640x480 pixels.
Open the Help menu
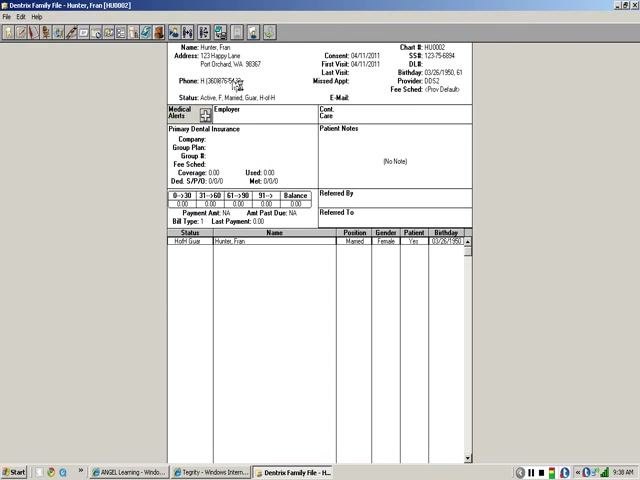(37, 17)
